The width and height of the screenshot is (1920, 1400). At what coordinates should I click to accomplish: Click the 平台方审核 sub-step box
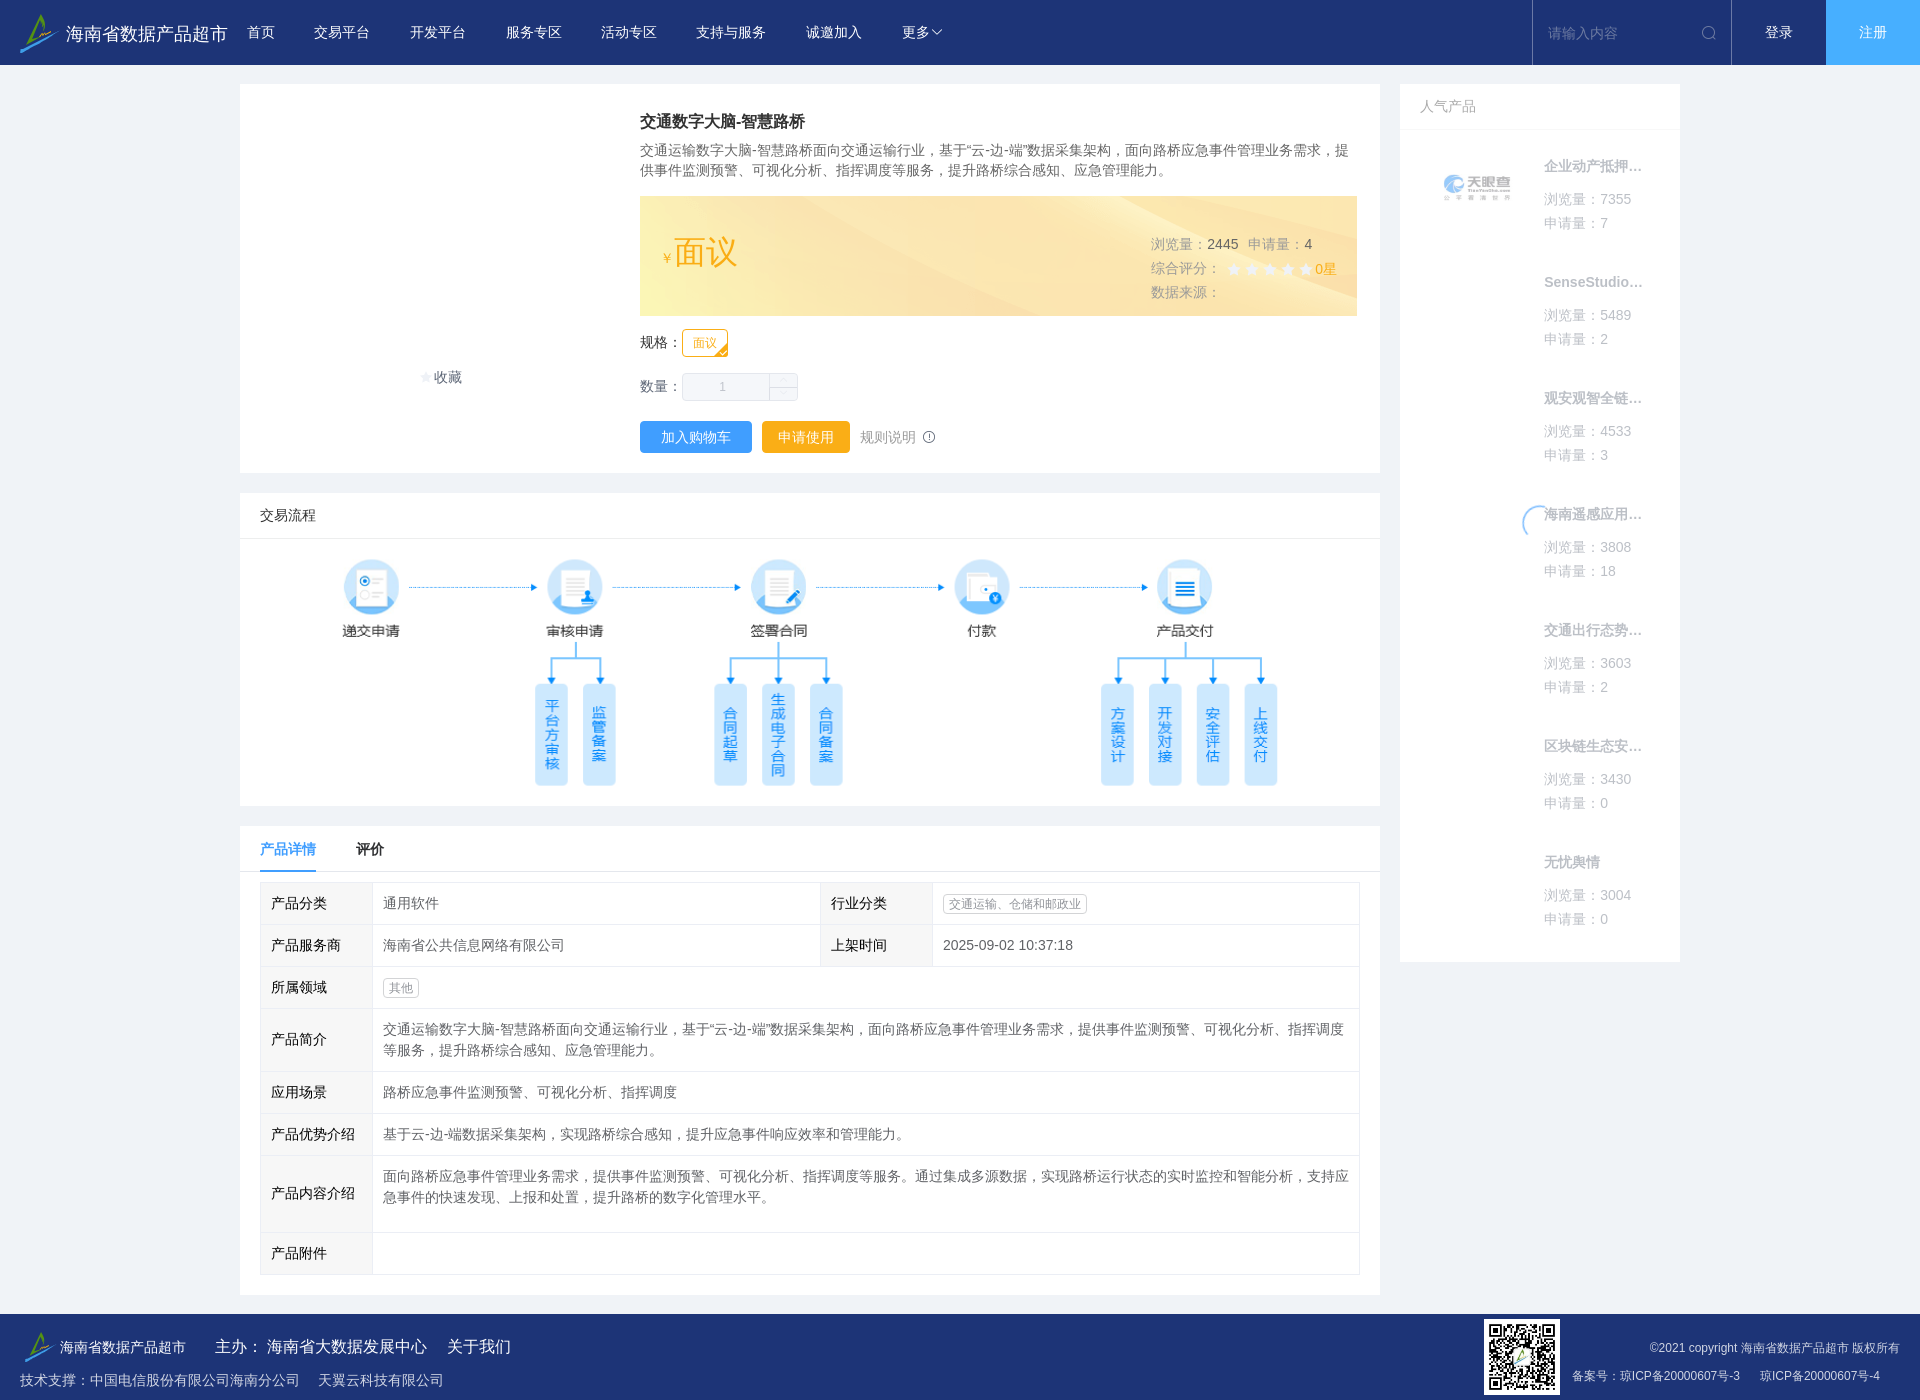coord(552,735)
